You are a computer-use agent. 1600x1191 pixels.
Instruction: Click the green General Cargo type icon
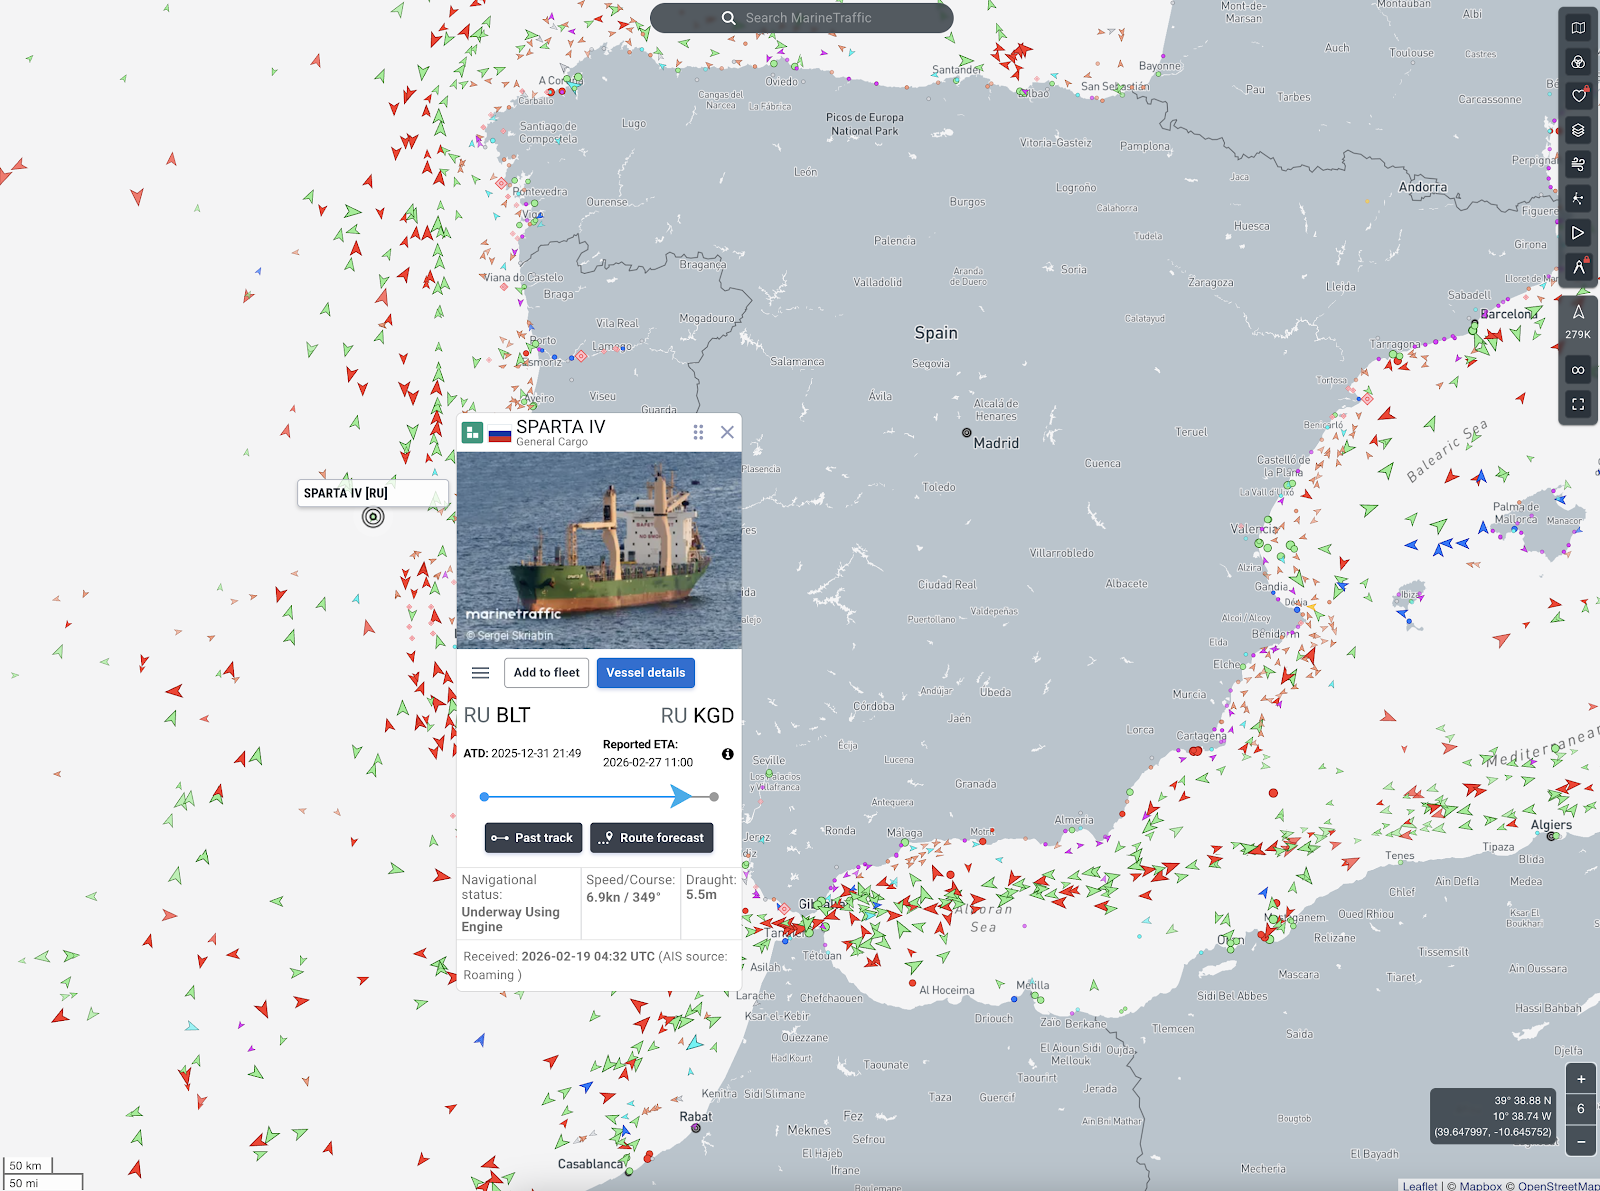(472, 432)
